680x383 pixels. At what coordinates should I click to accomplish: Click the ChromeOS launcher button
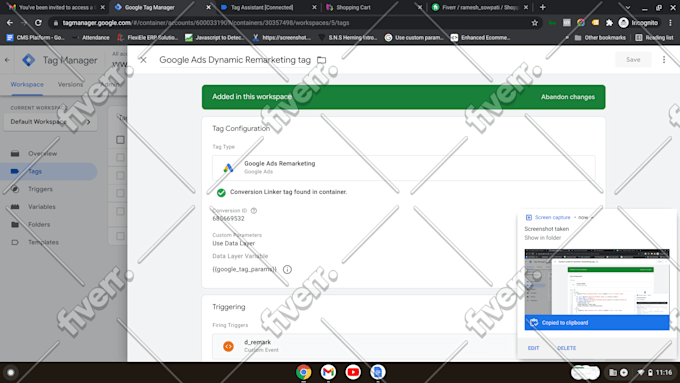coord(11,372)
